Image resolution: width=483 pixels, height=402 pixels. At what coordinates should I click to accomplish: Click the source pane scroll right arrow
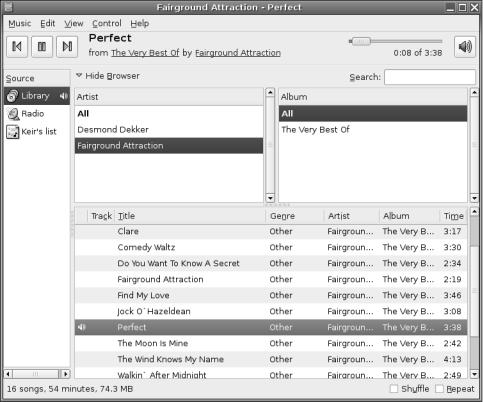[66, 374]
